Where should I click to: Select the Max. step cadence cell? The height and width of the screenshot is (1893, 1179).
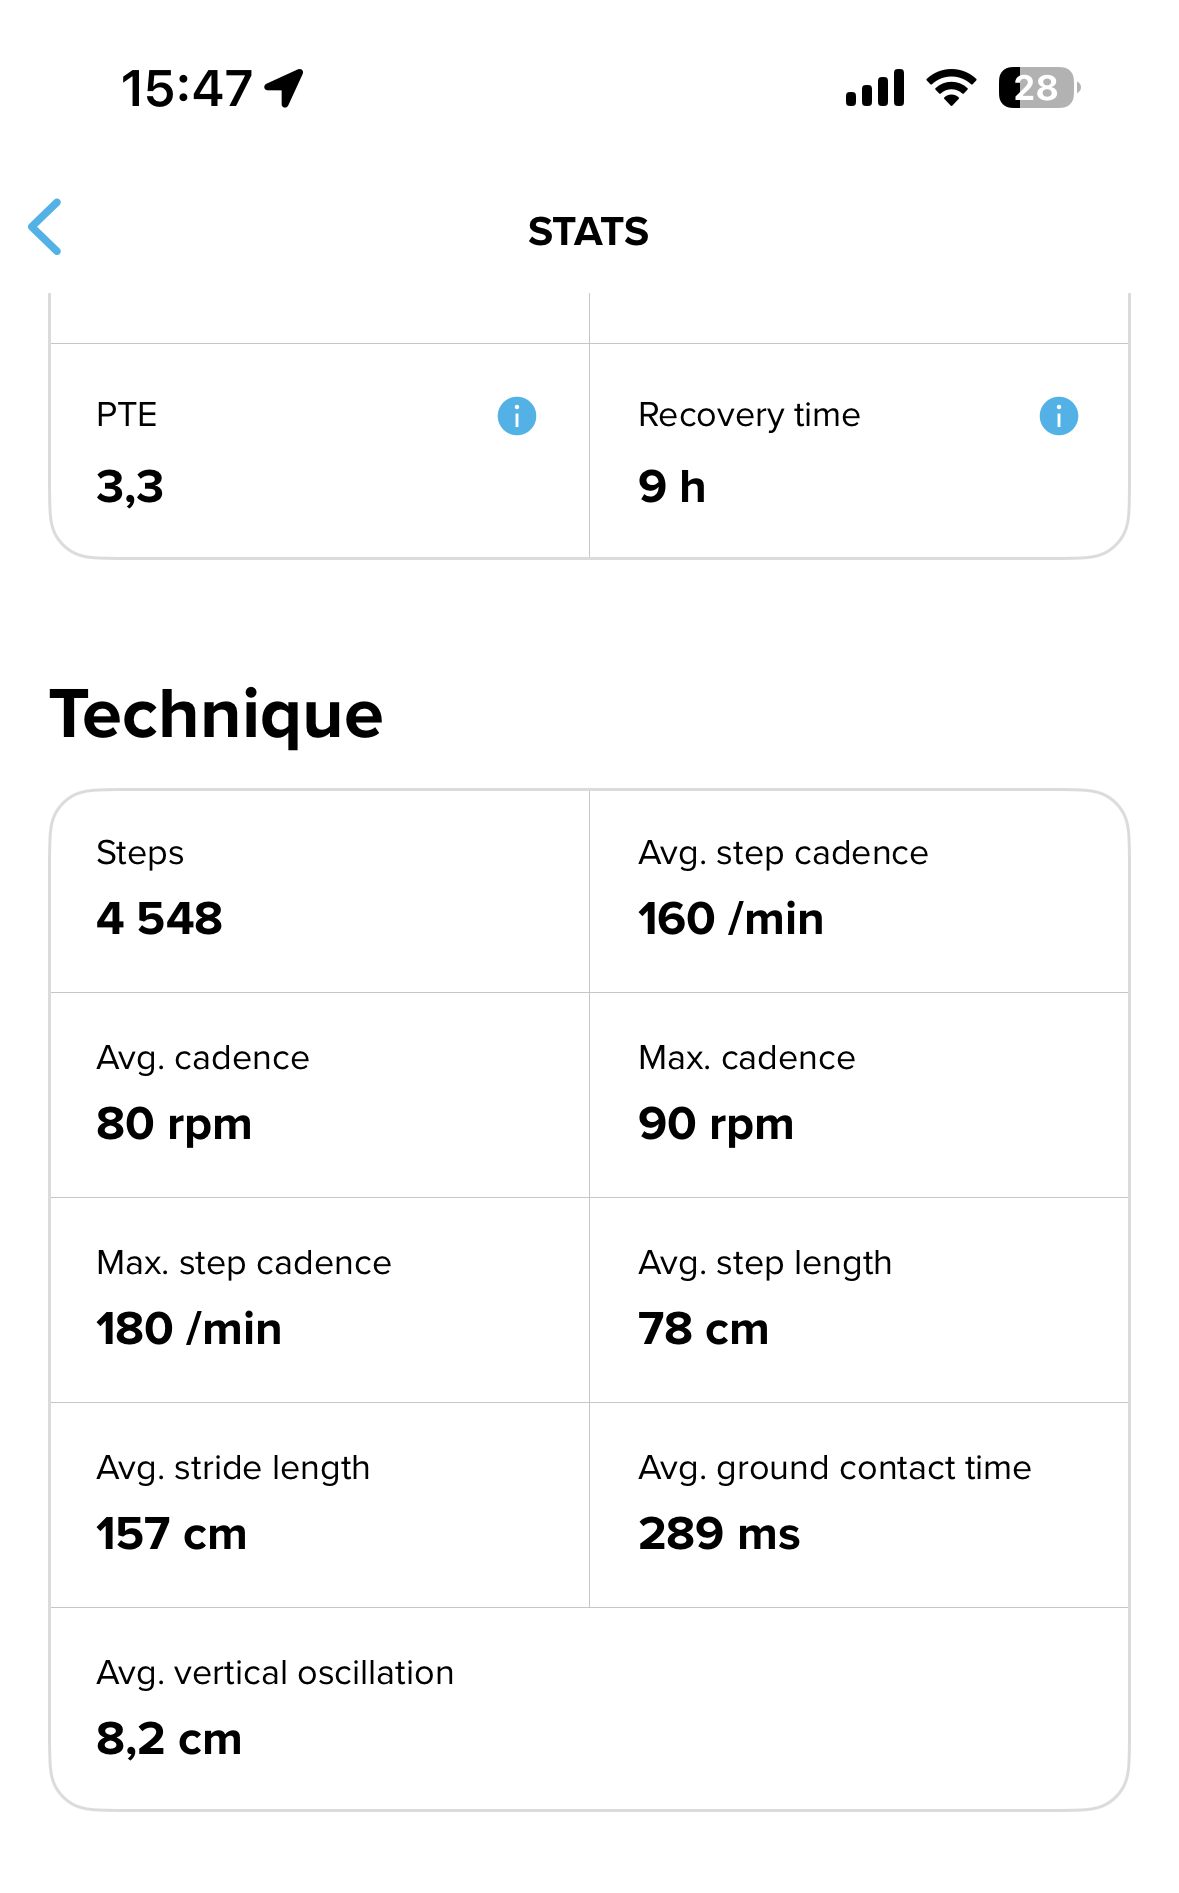point(319,1300)
